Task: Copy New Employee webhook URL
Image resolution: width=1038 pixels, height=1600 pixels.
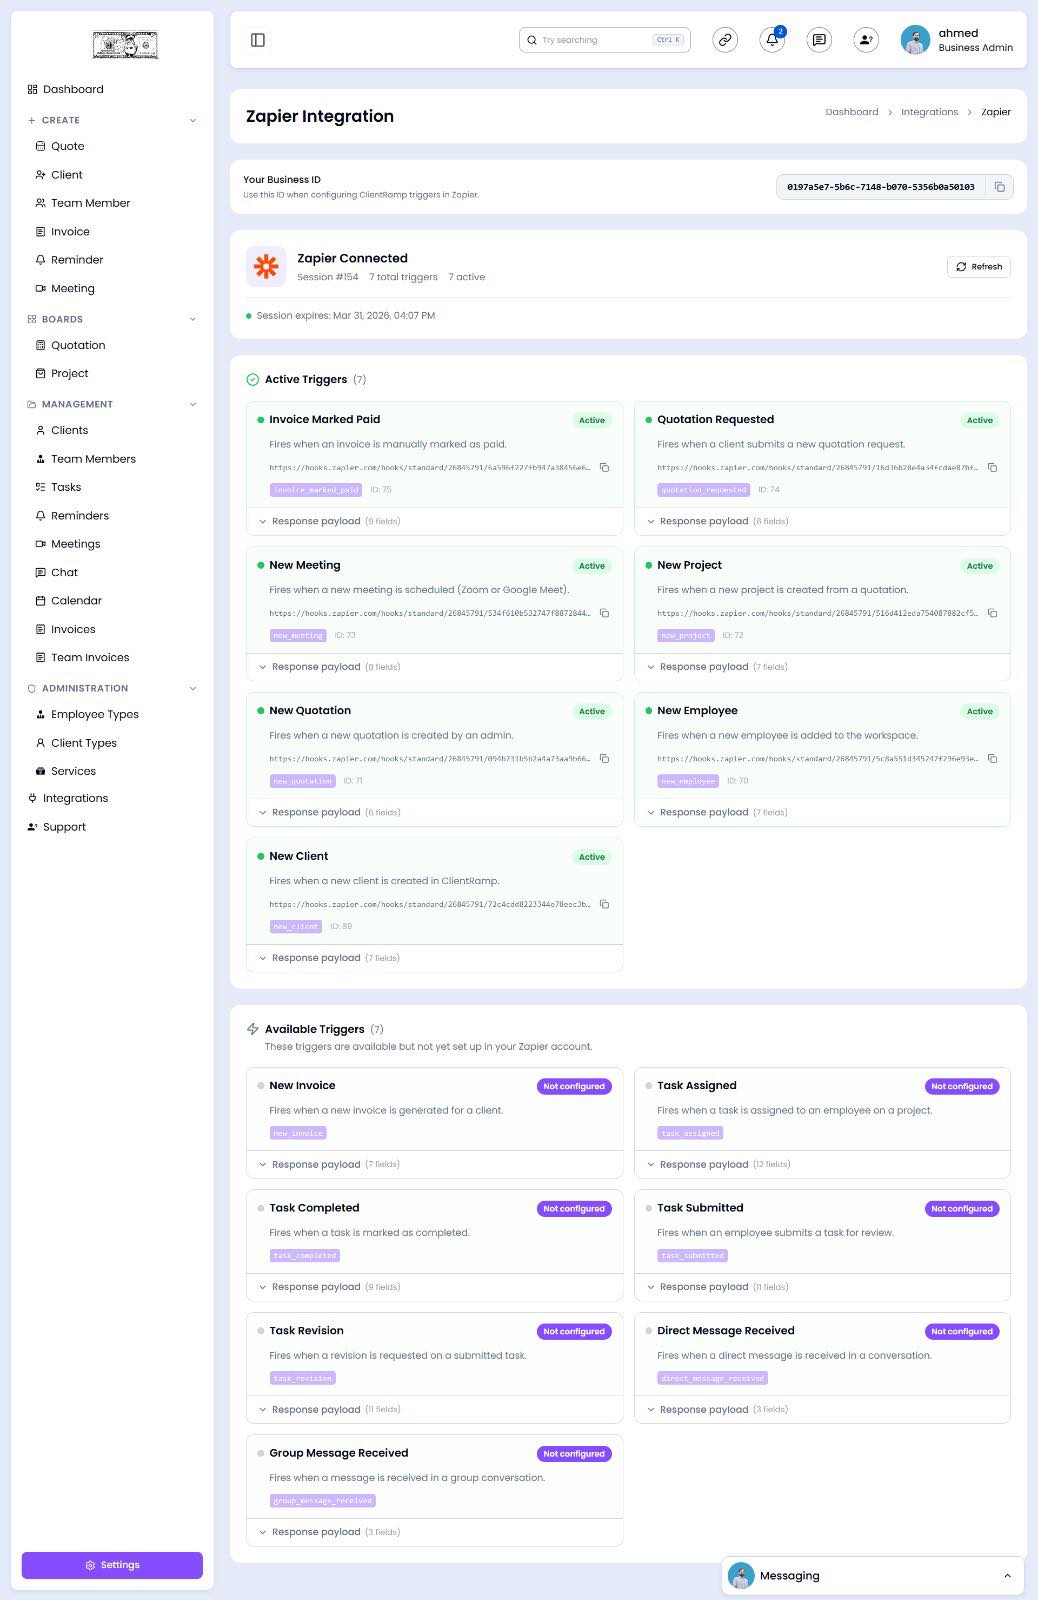Action: click(x=992, y=758)
